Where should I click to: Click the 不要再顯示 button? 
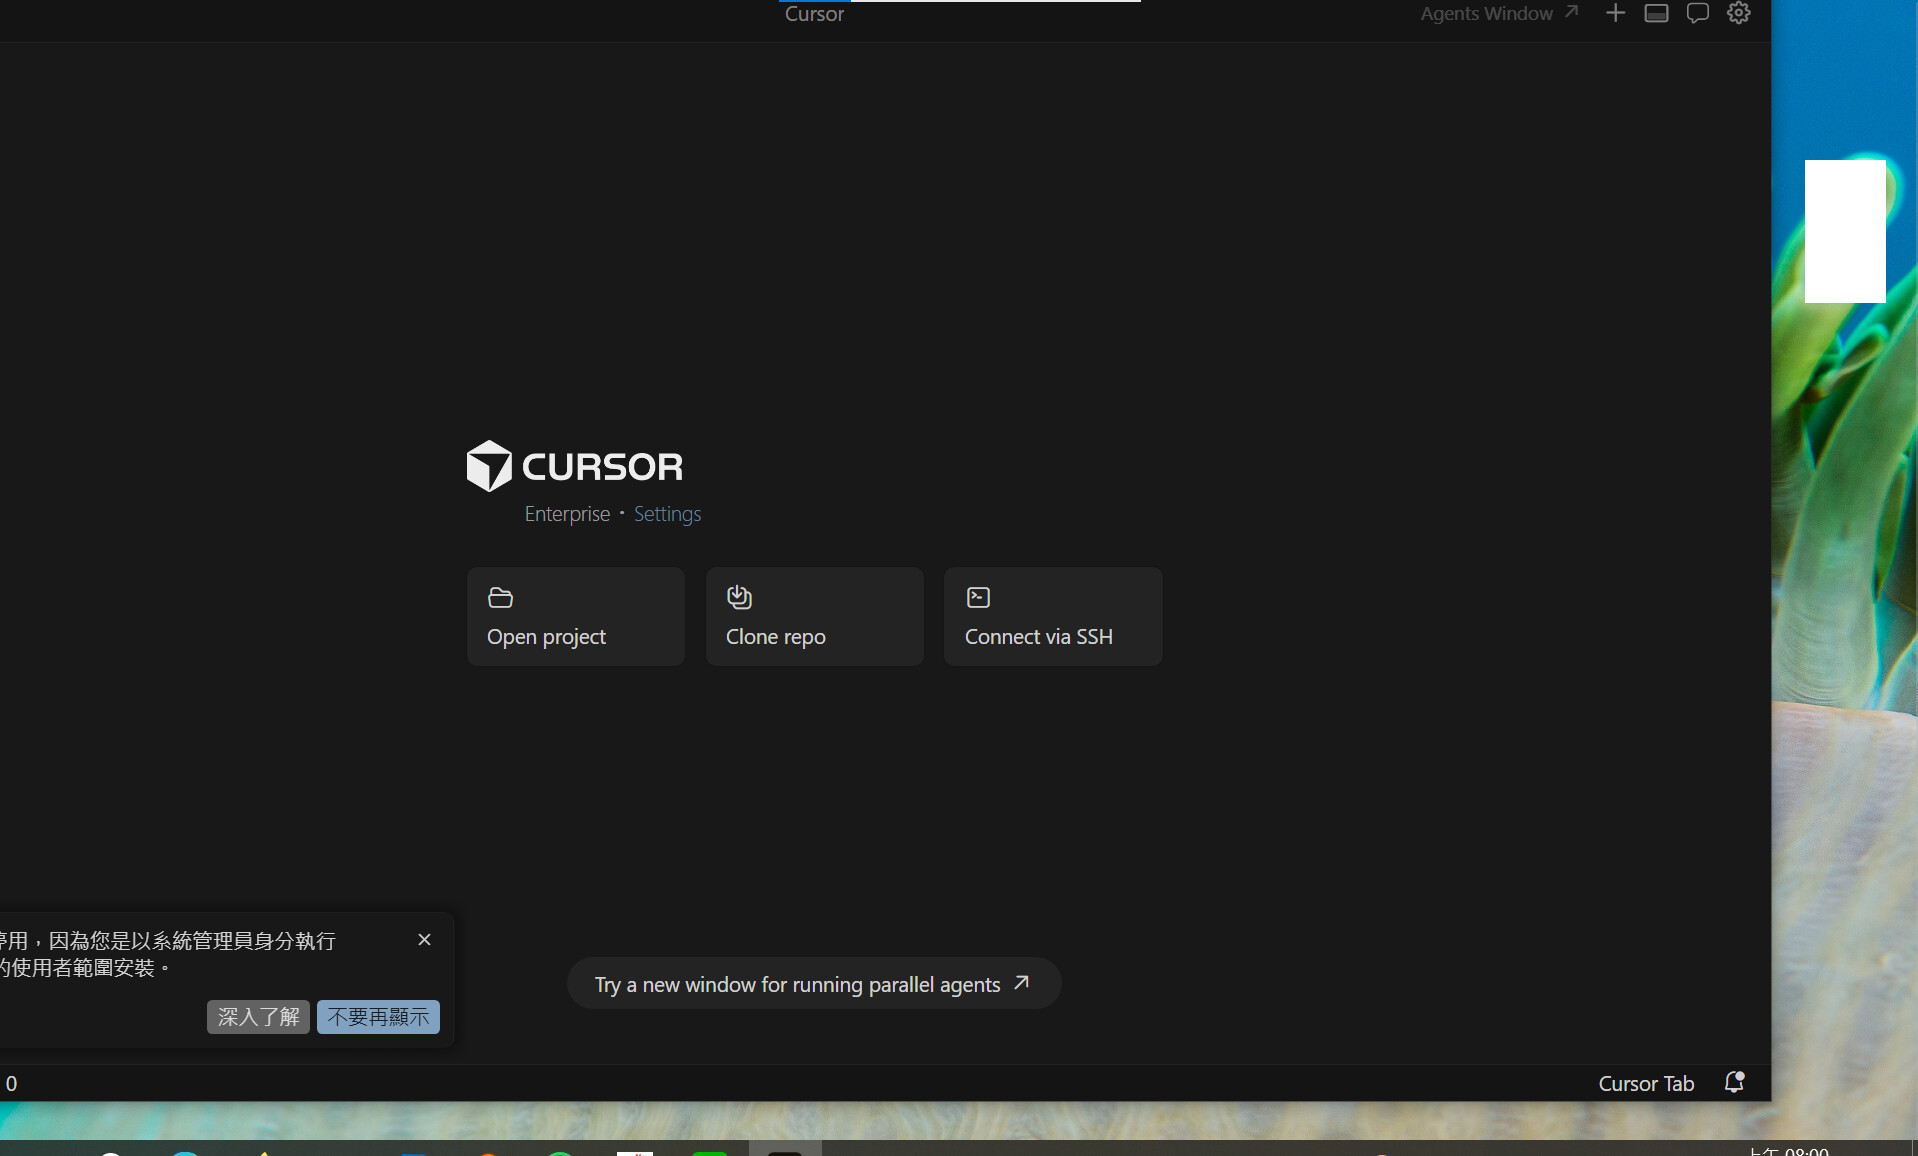click(x=378, y=1017)
